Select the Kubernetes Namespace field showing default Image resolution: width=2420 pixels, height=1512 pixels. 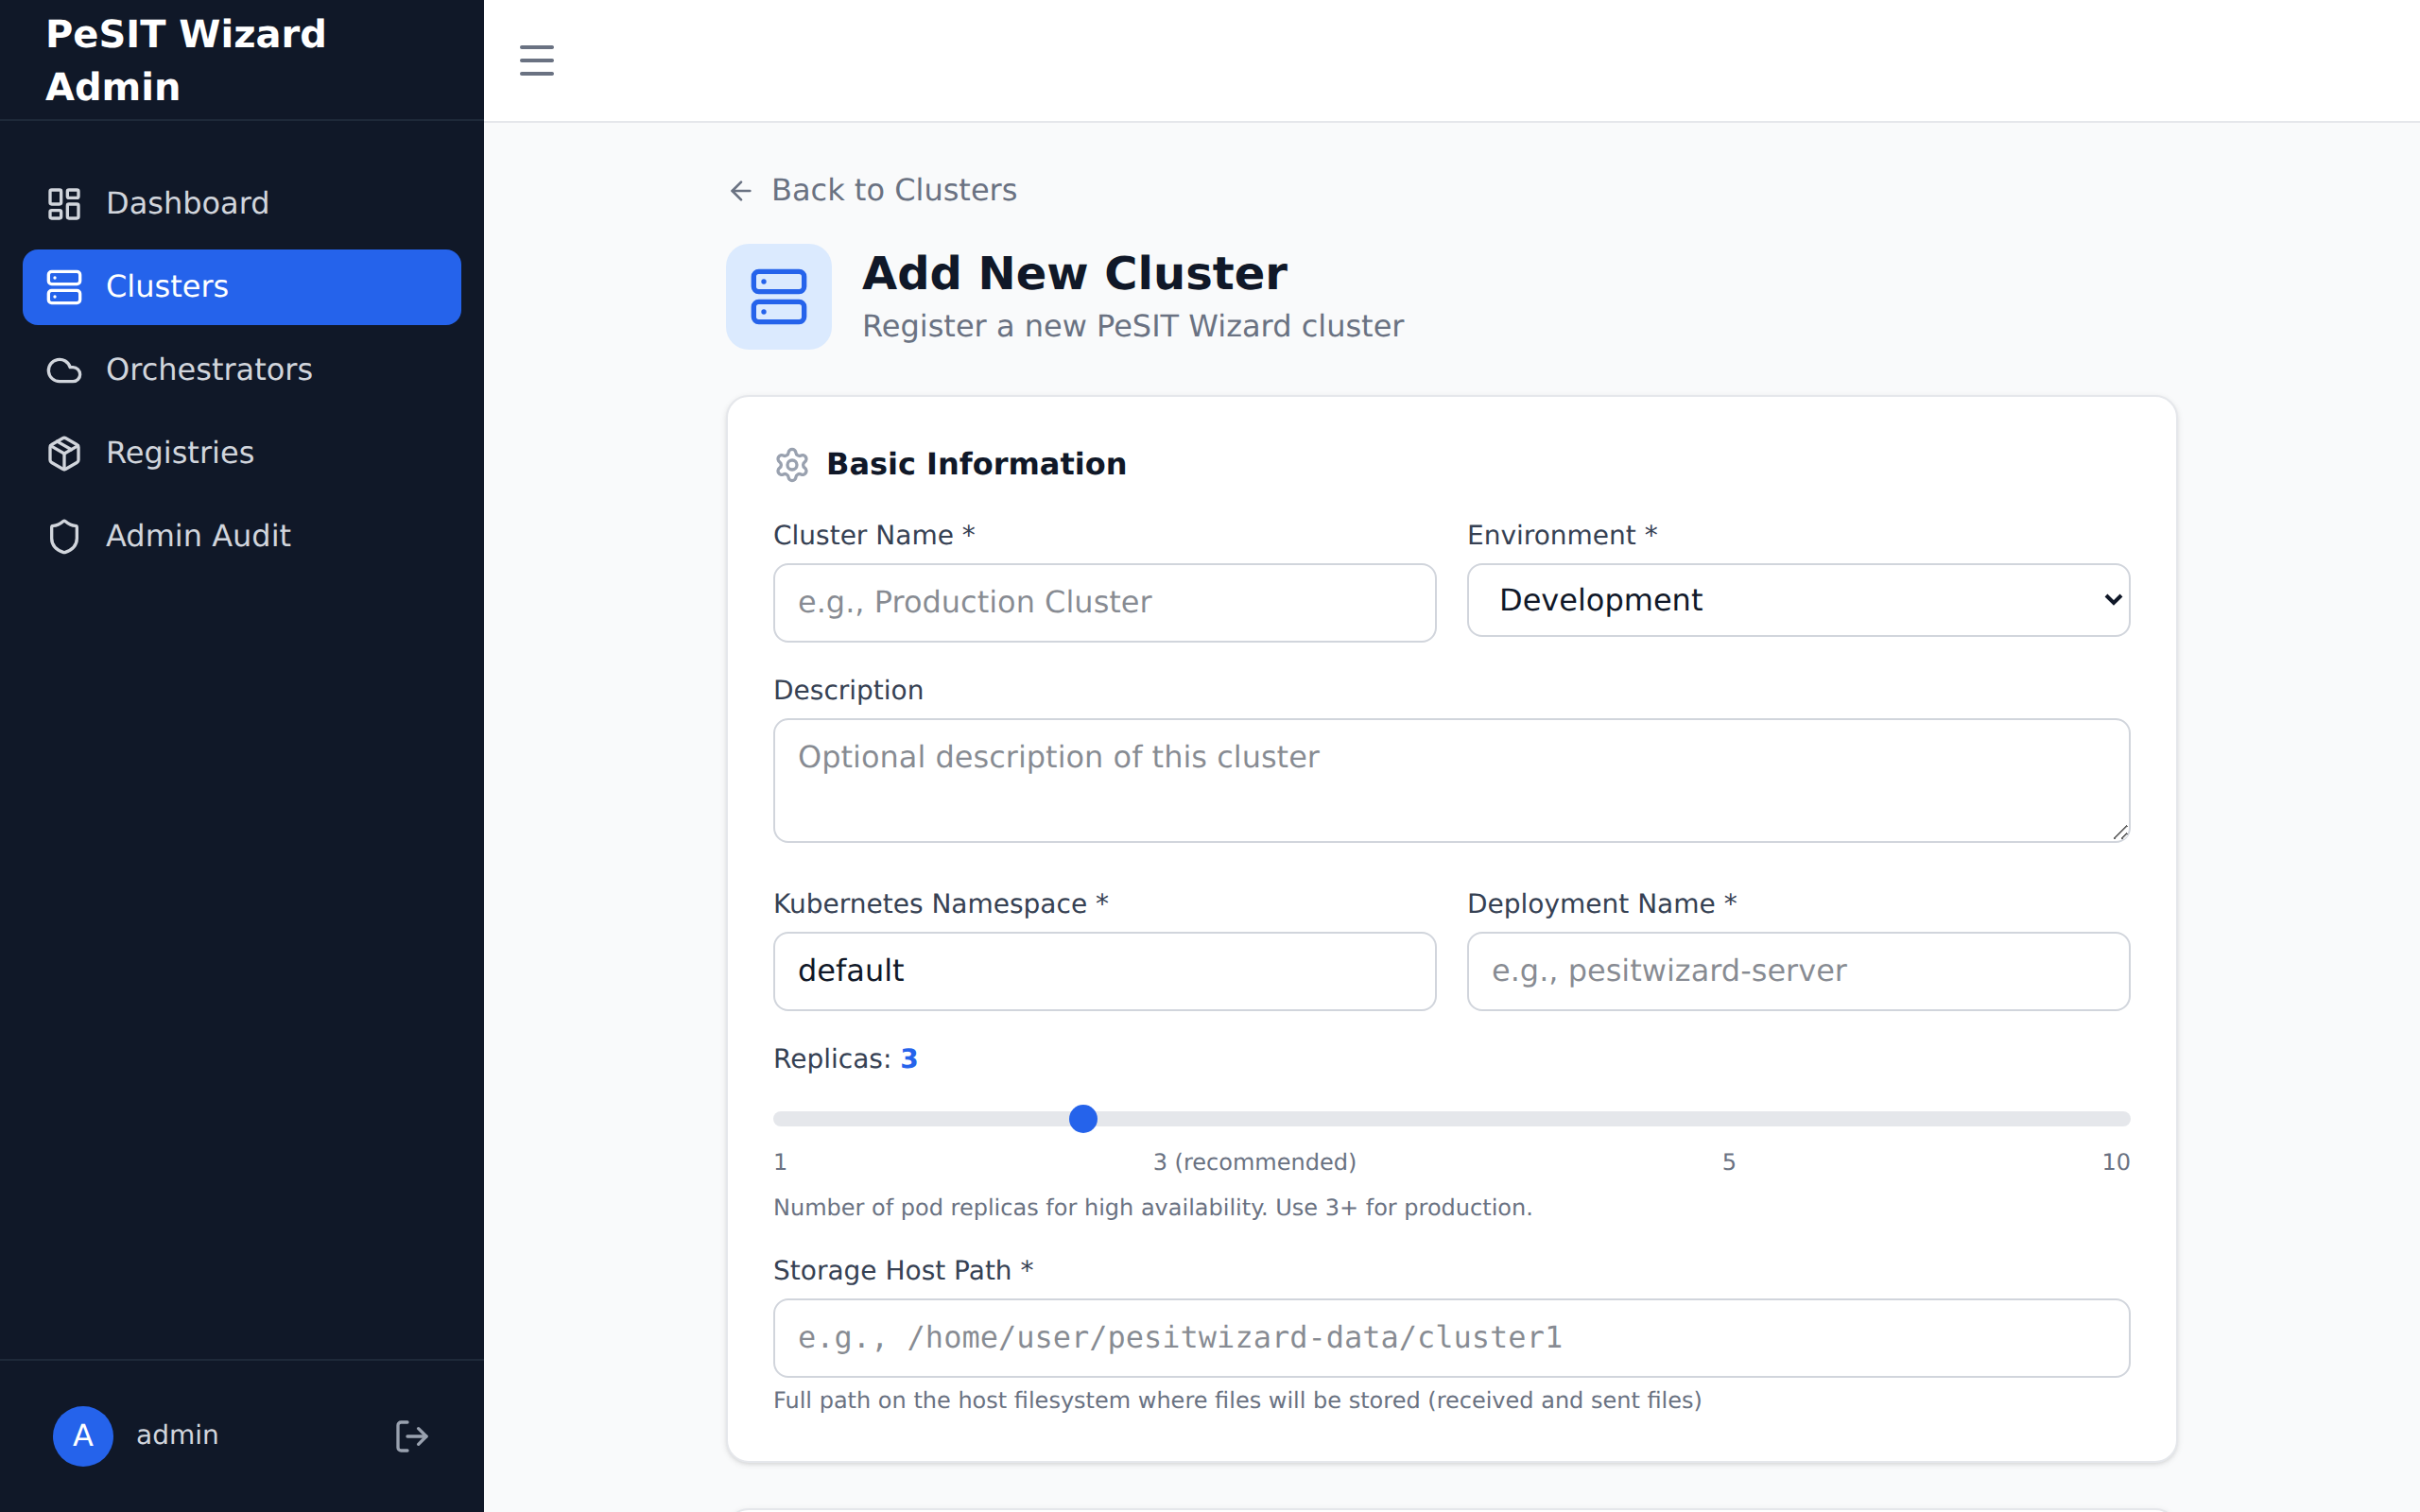coord(1103,970)
